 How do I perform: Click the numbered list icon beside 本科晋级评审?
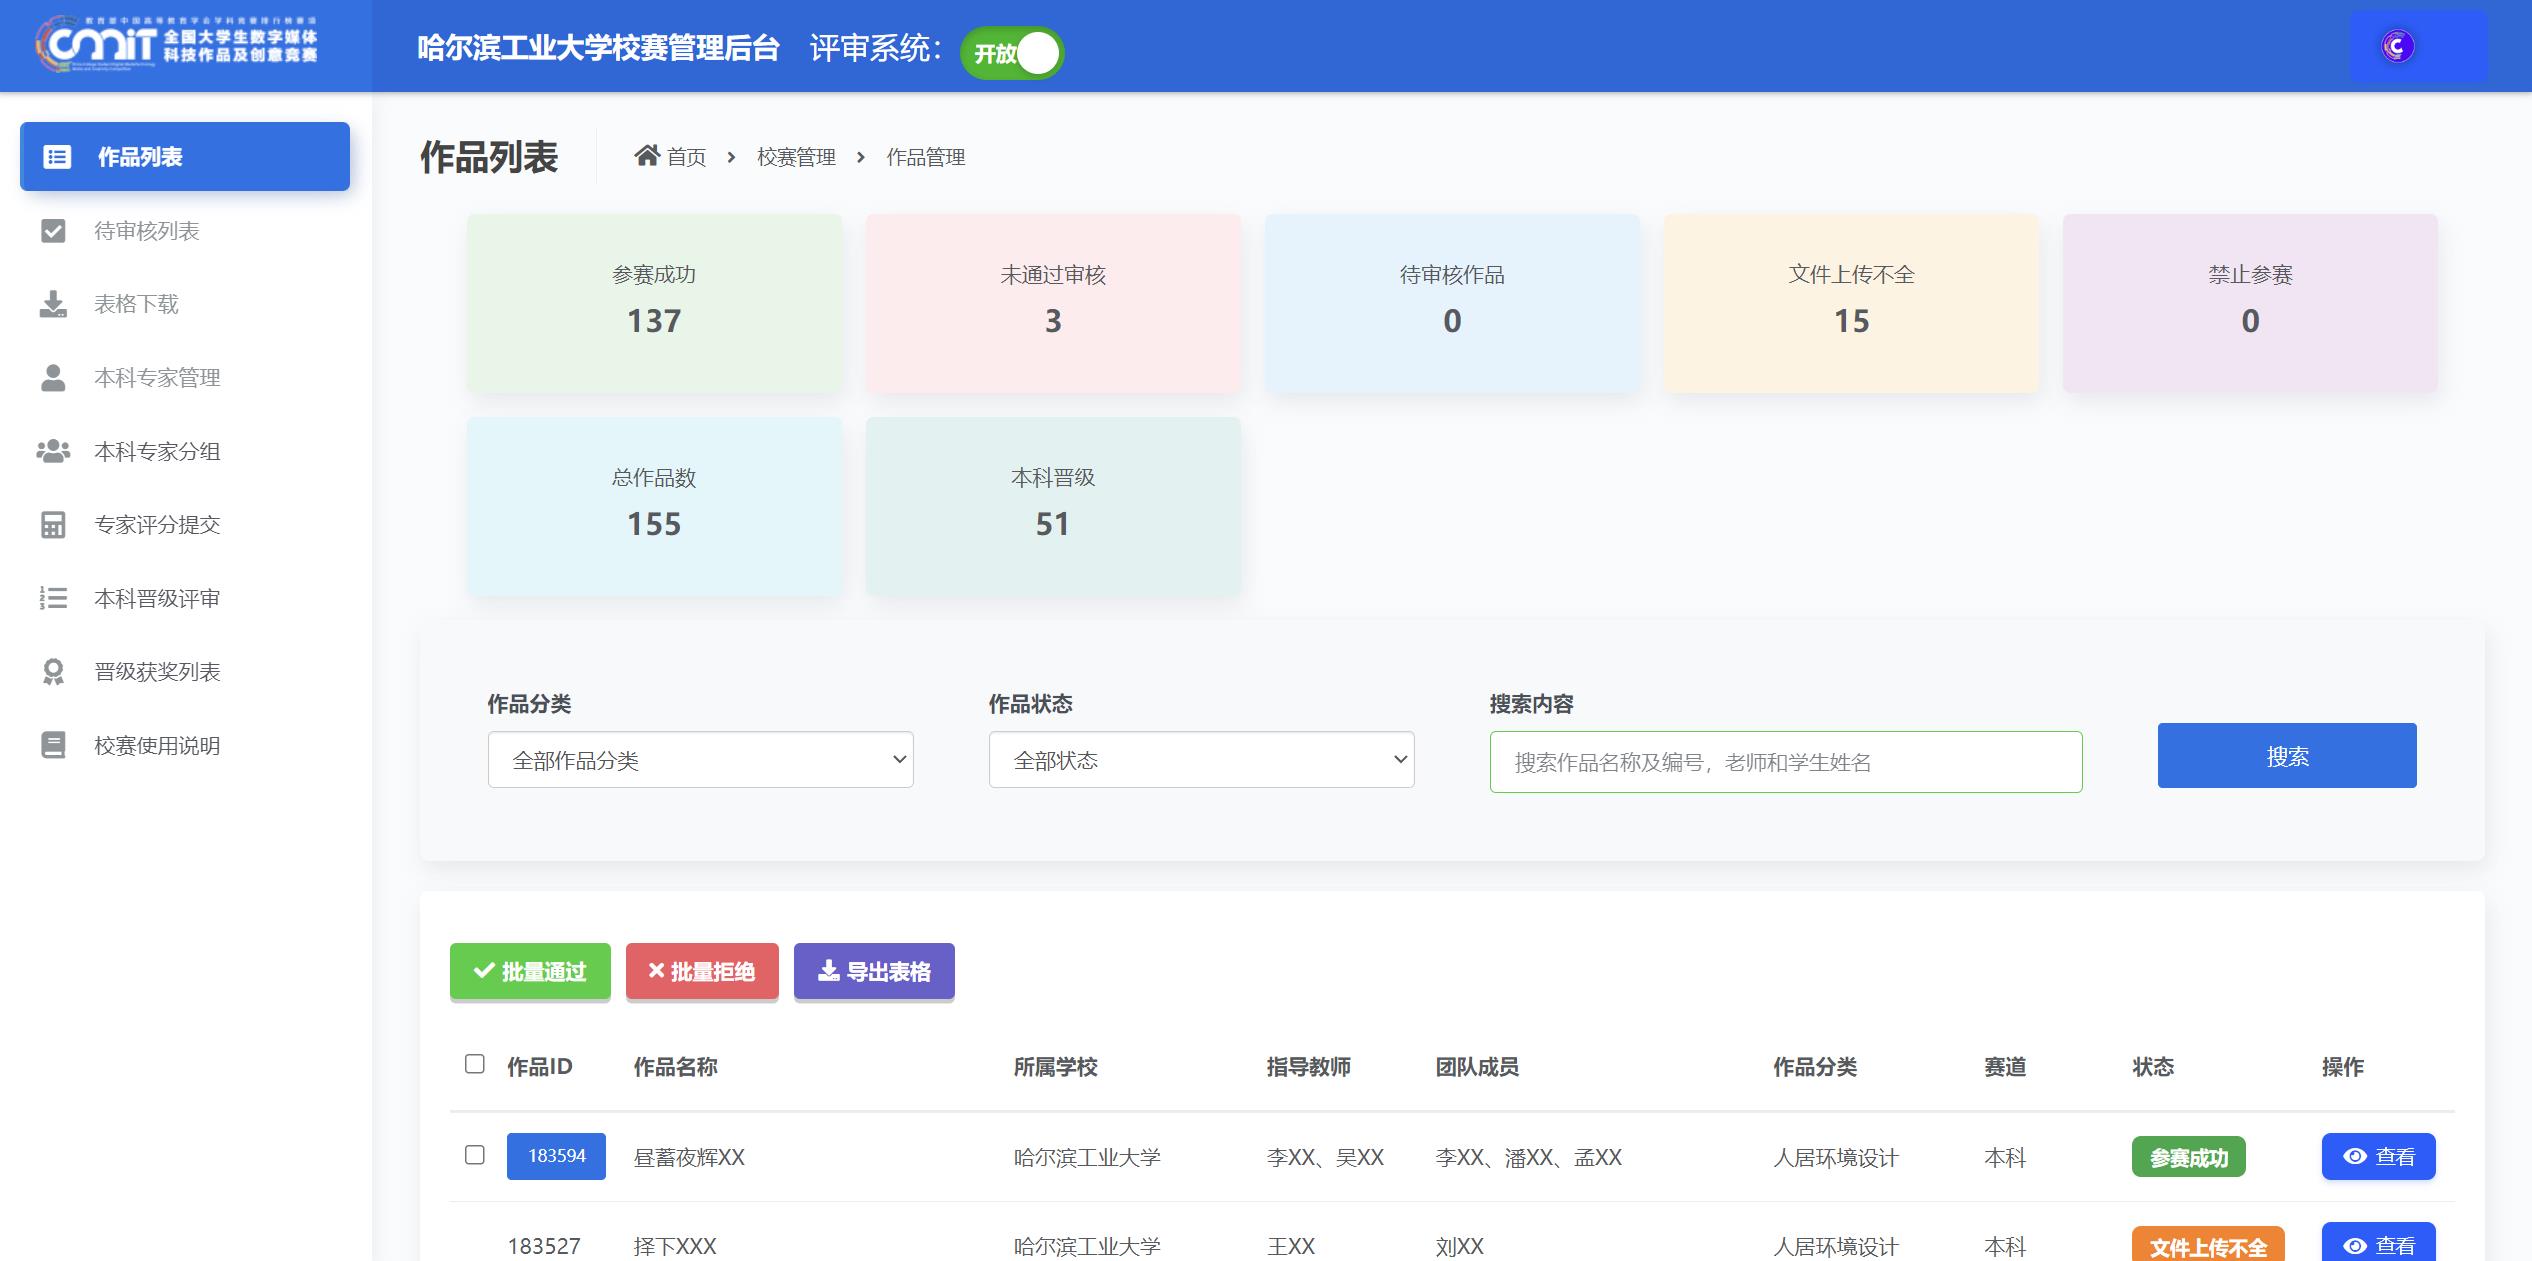(x=53, y=598)
